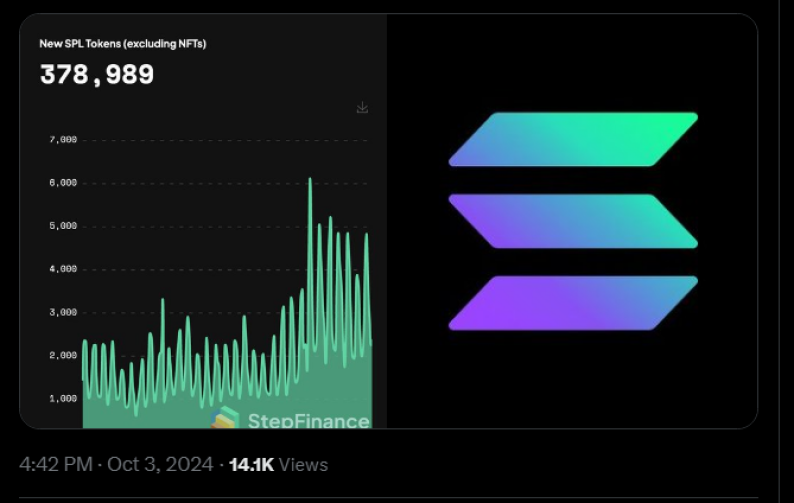Image resolution: width=794 pixels, height=503 pixels.
Task: Click the StepFinance logo icon watermark
Action: pyautogui.click(x=226, y=419)
